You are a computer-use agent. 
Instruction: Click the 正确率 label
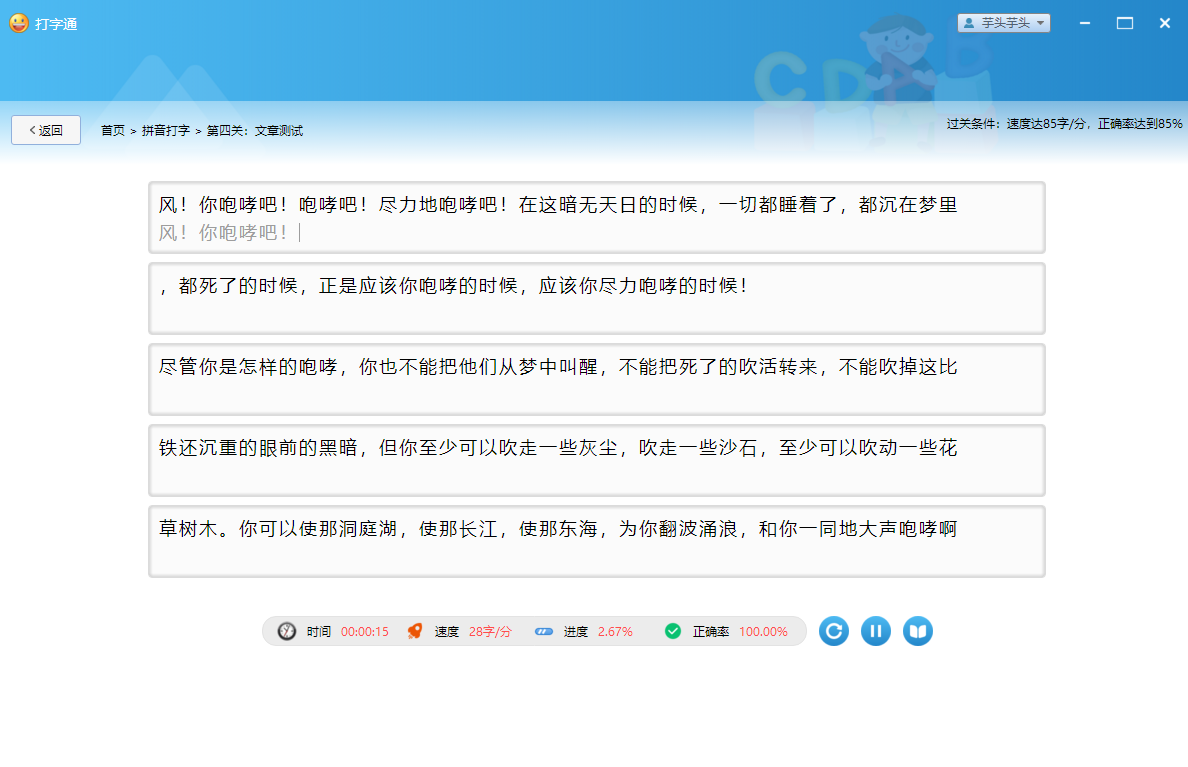[711, 631]
